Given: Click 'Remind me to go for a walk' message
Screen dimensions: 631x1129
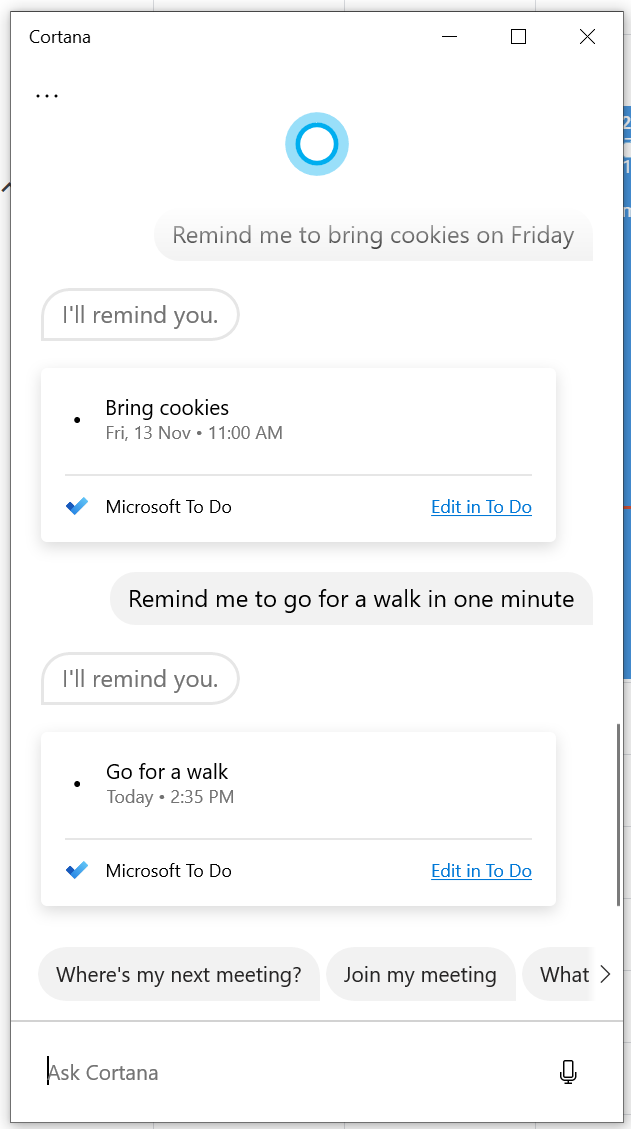Looking at the screenshot, I should pyautogui.click(x=351, y=599).
